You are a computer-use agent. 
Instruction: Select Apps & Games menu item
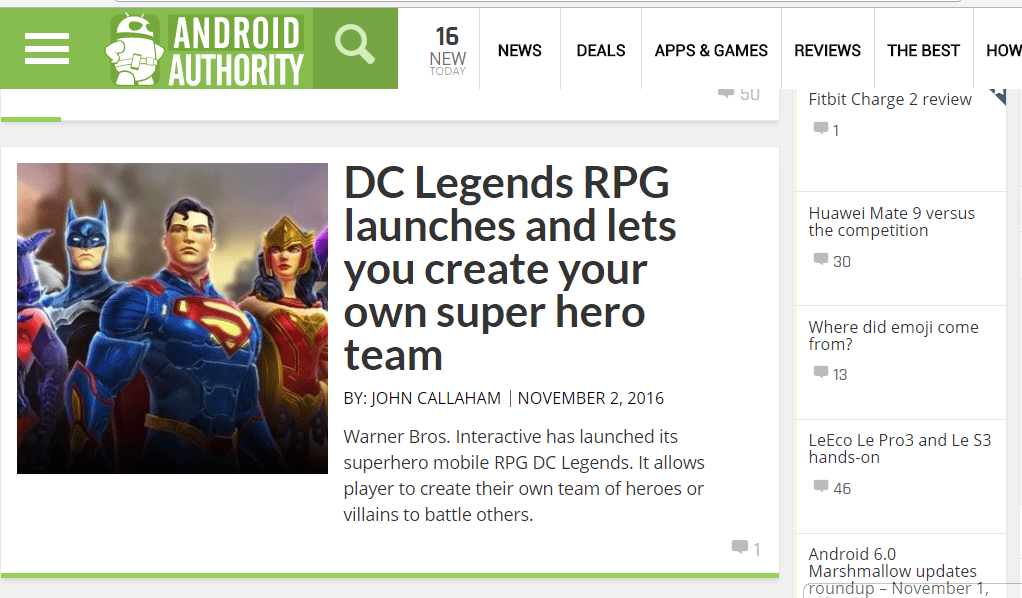click(x=711, y=50)
